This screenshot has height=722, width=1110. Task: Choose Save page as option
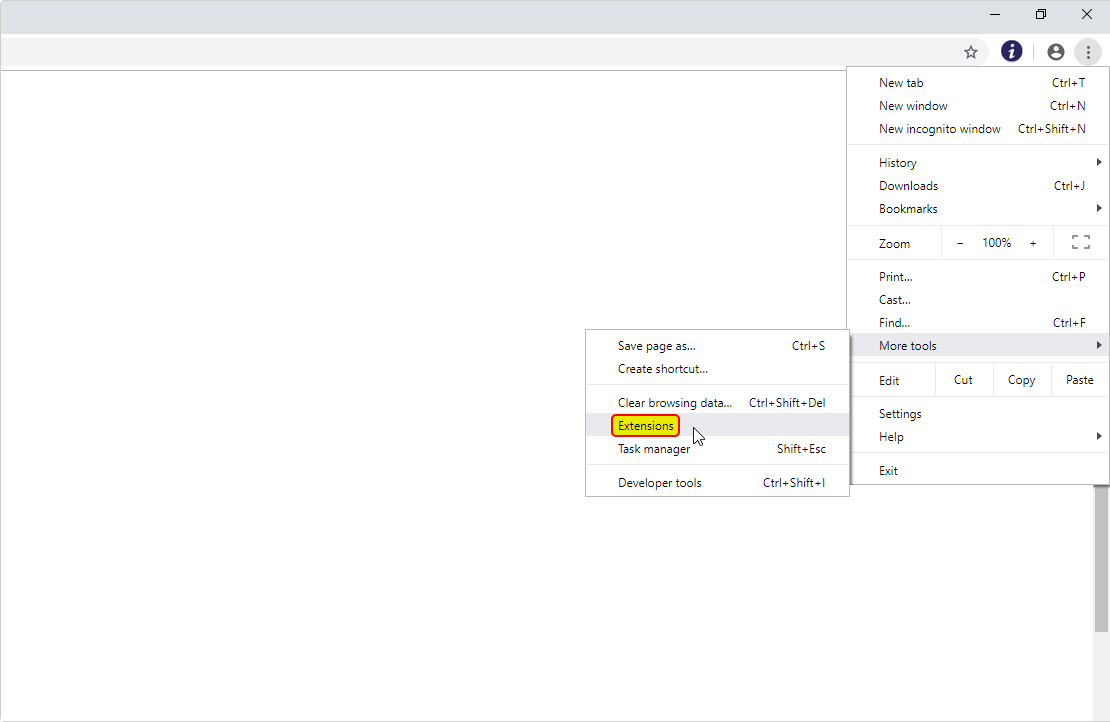pos(657,346)
